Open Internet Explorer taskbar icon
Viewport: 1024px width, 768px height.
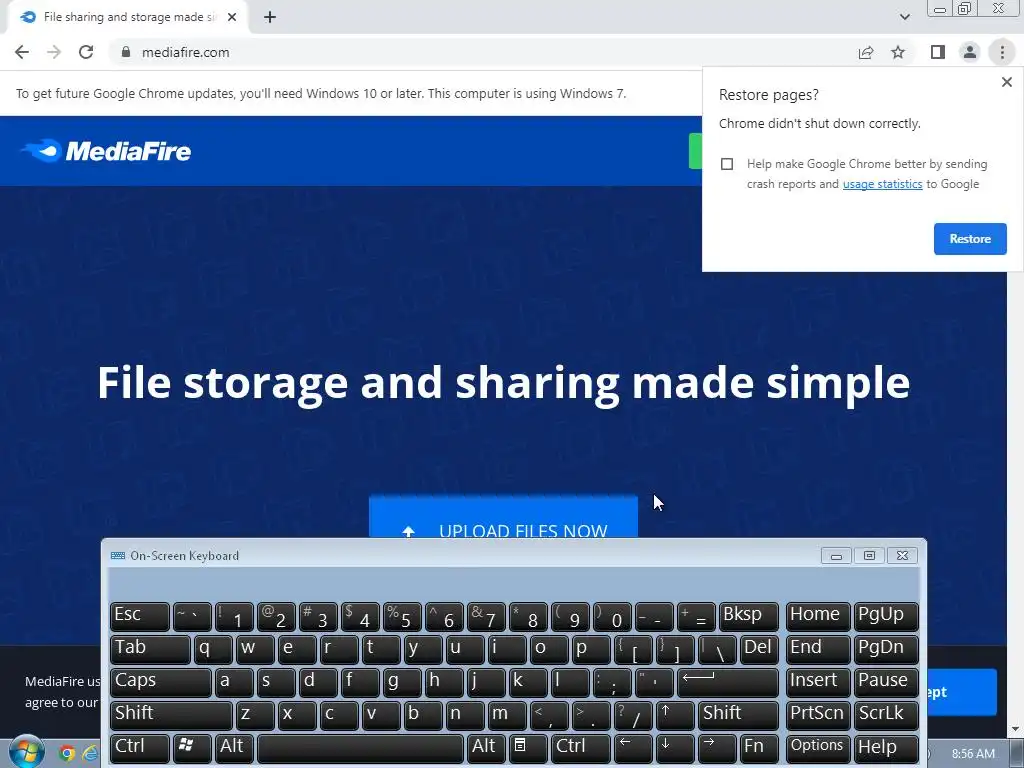90,753
